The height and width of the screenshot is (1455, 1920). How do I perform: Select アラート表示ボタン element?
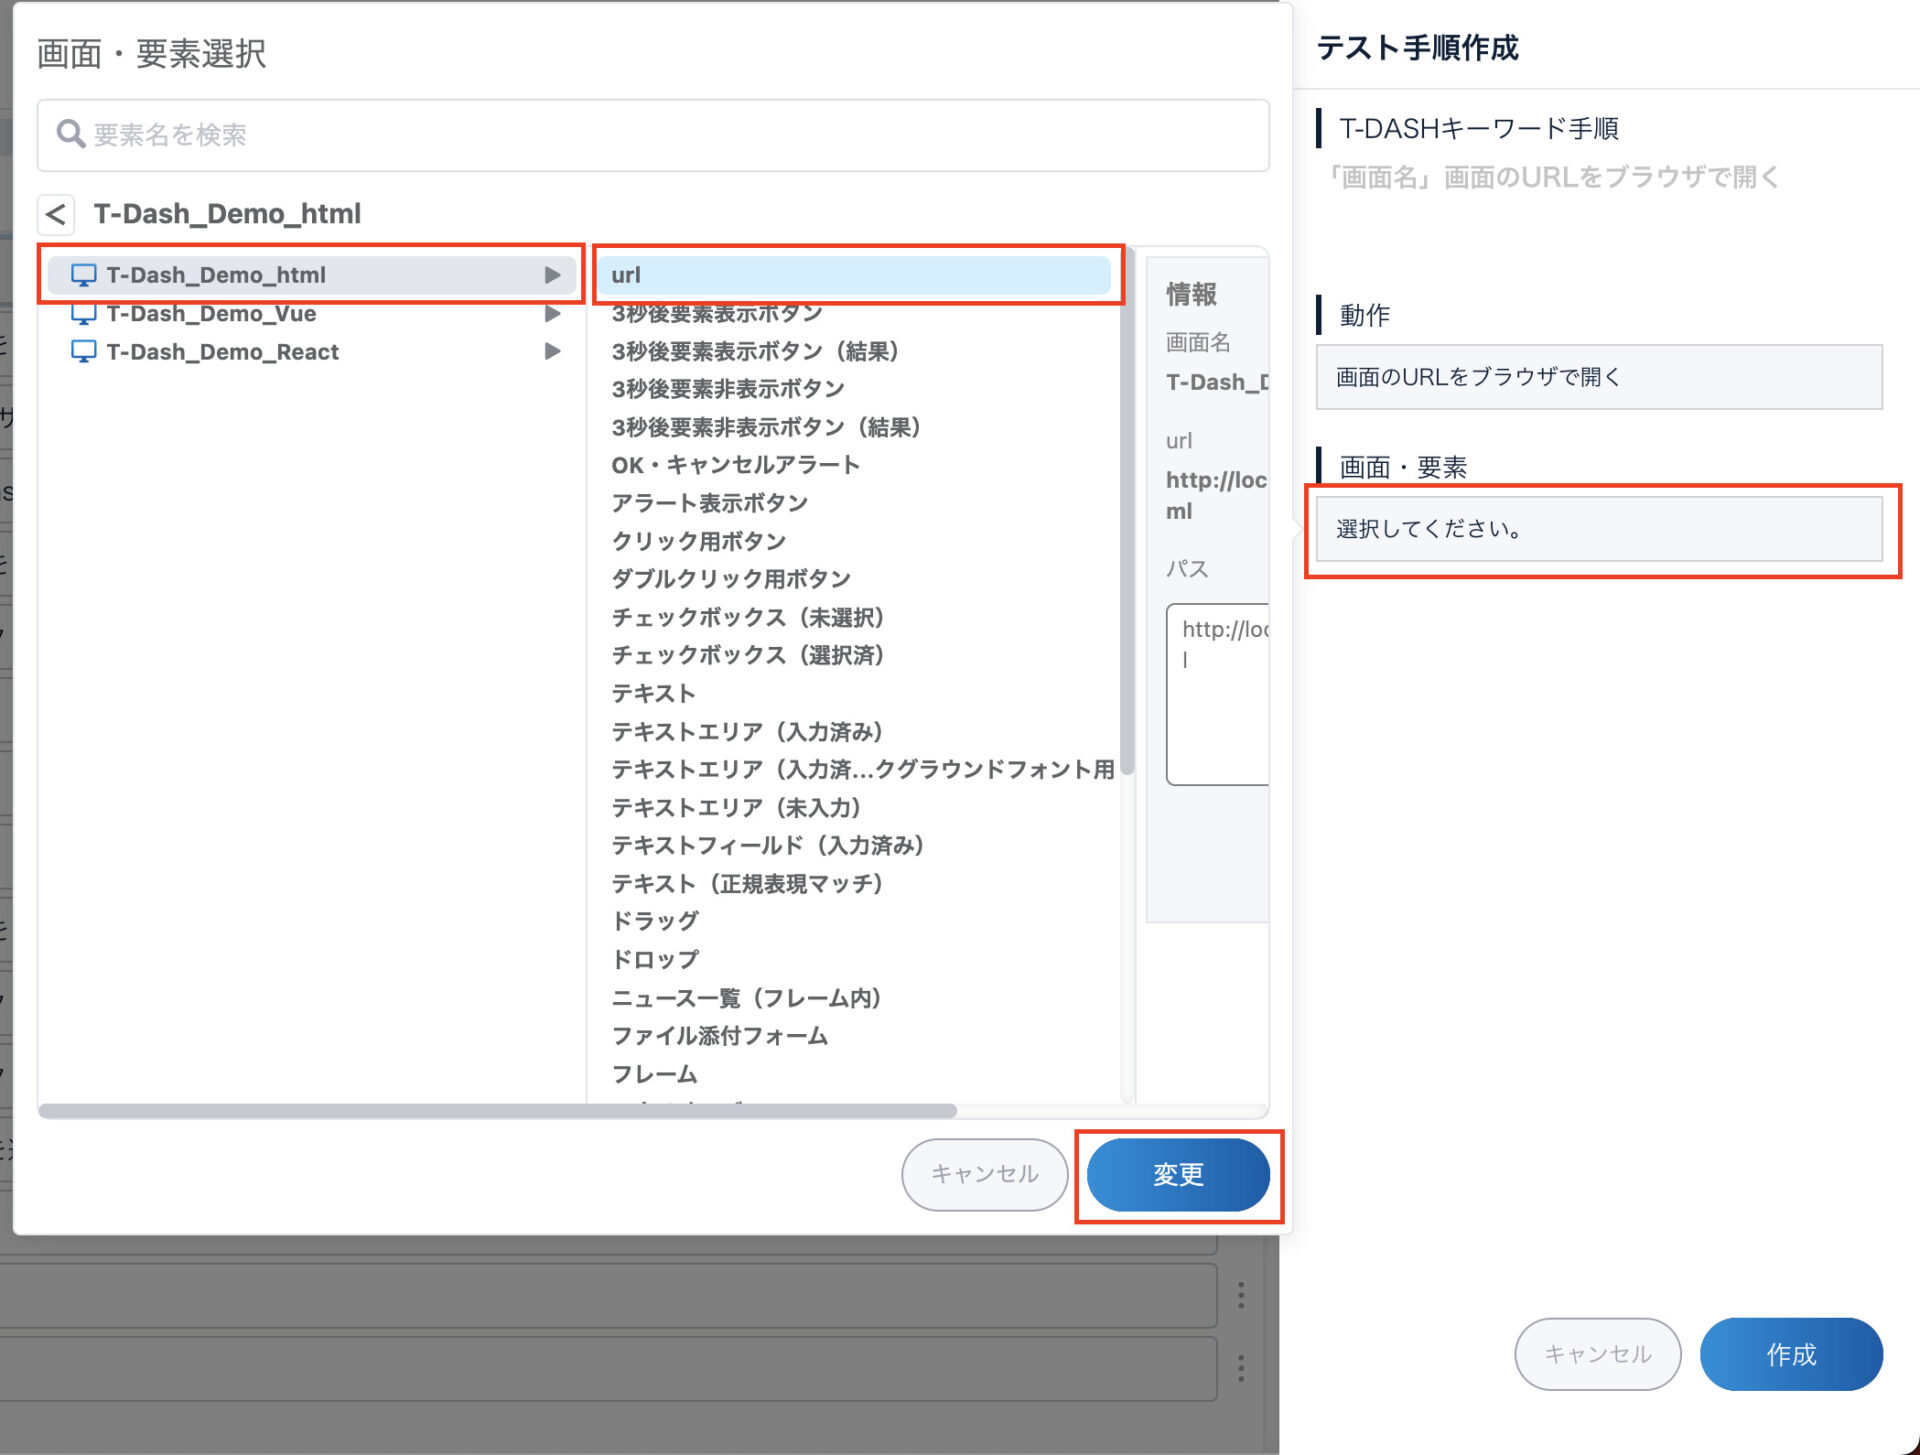pos(709,503)
